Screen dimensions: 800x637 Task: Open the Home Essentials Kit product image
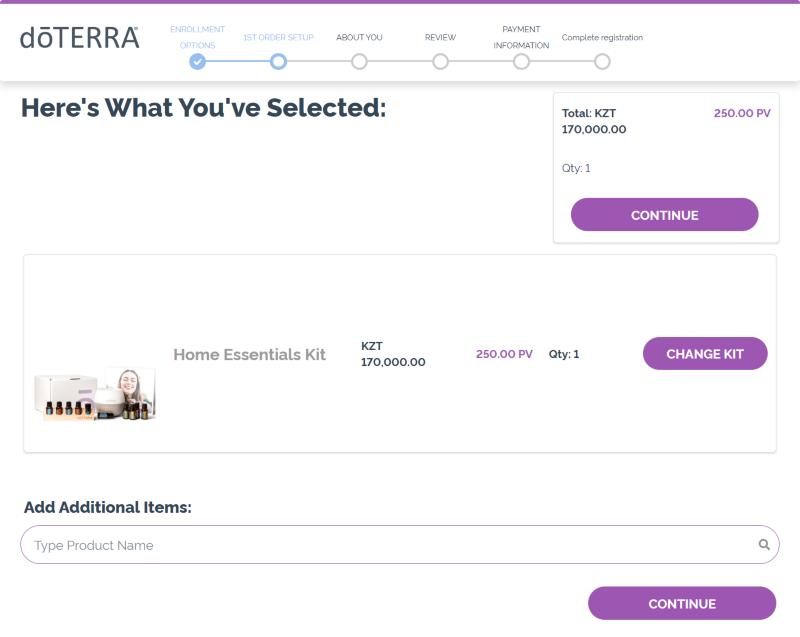click(95, 394)
